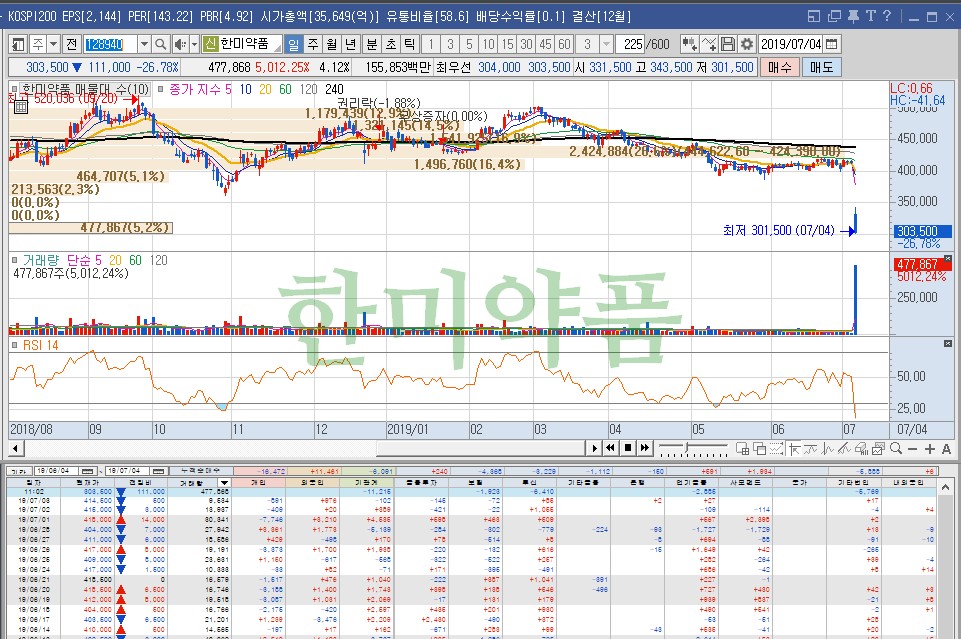Open the sound options dropdown arrow
Viewport: 961px width, 639px height.
(x=194, y=44)
